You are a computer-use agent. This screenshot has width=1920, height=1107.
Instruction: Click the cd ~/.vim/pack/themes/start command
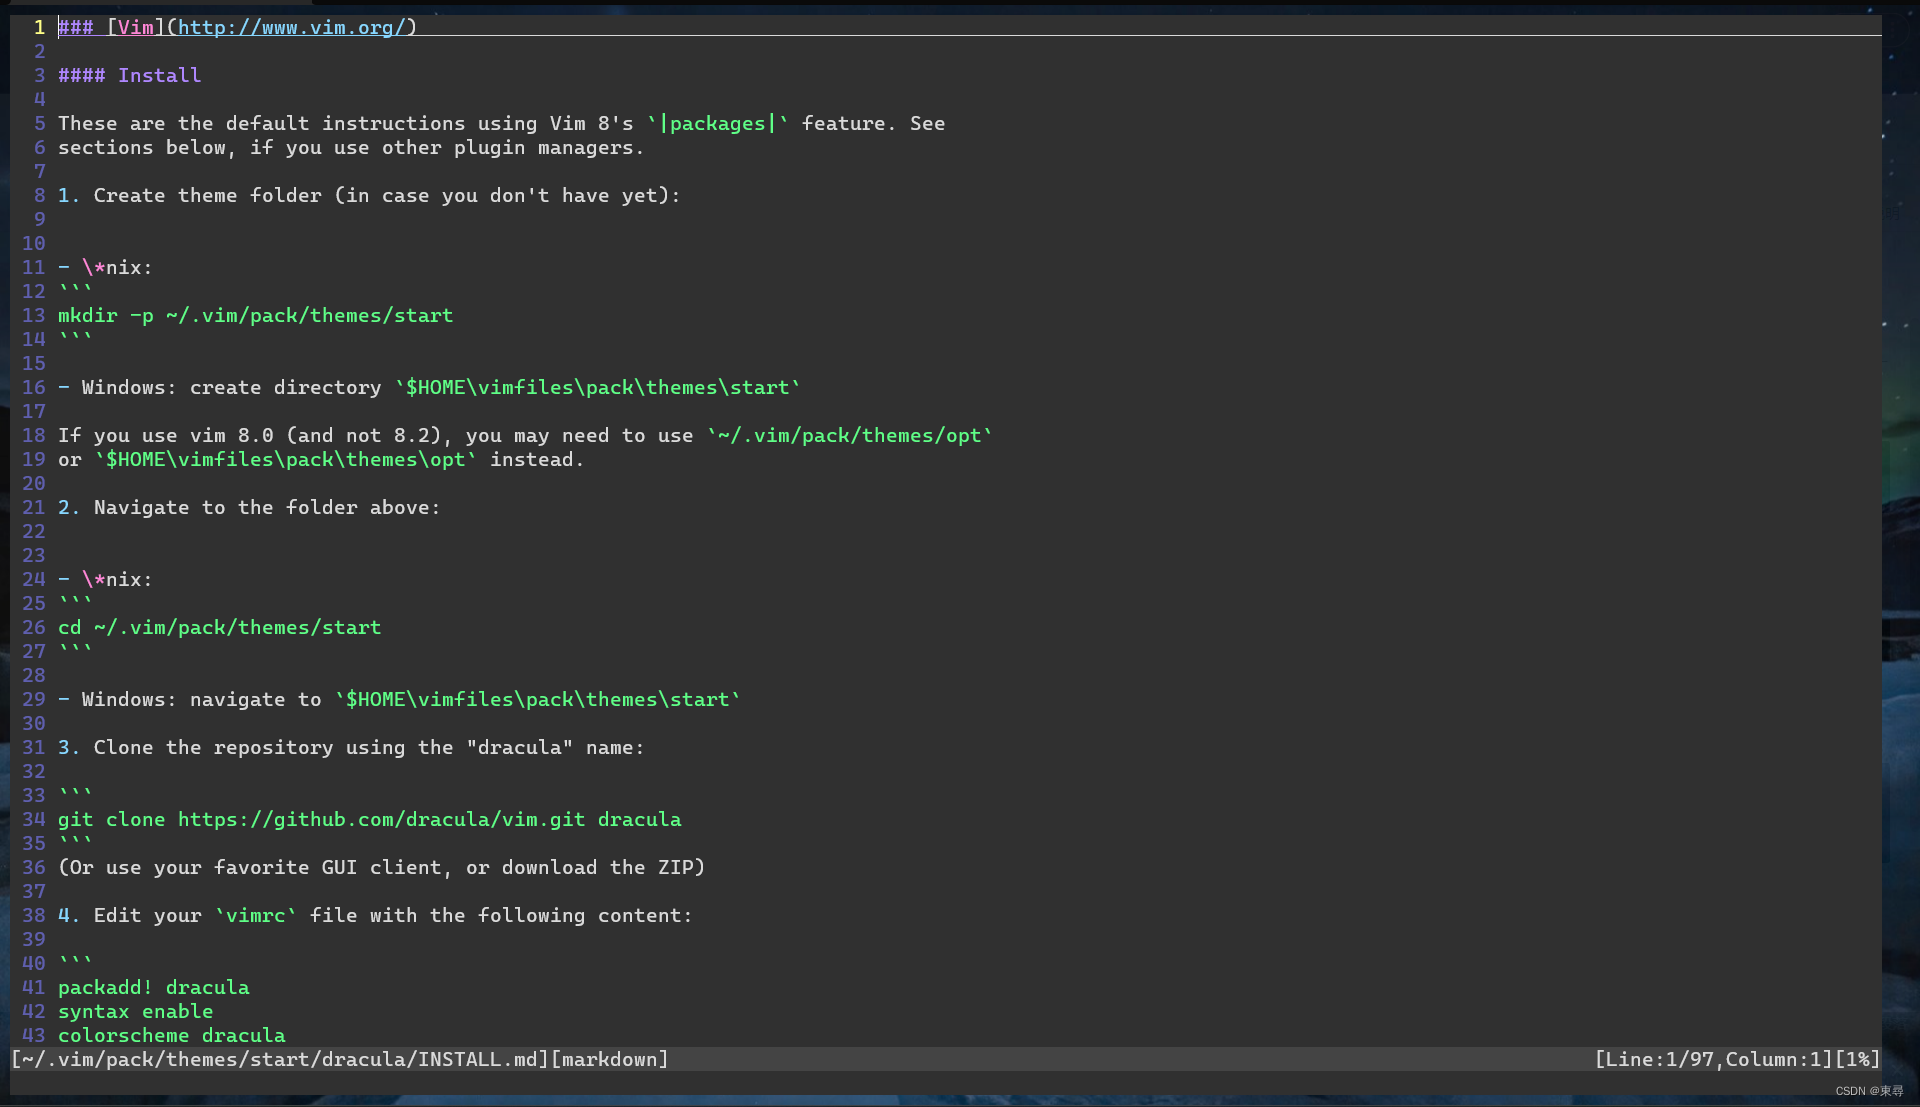(x=219, y=627)
